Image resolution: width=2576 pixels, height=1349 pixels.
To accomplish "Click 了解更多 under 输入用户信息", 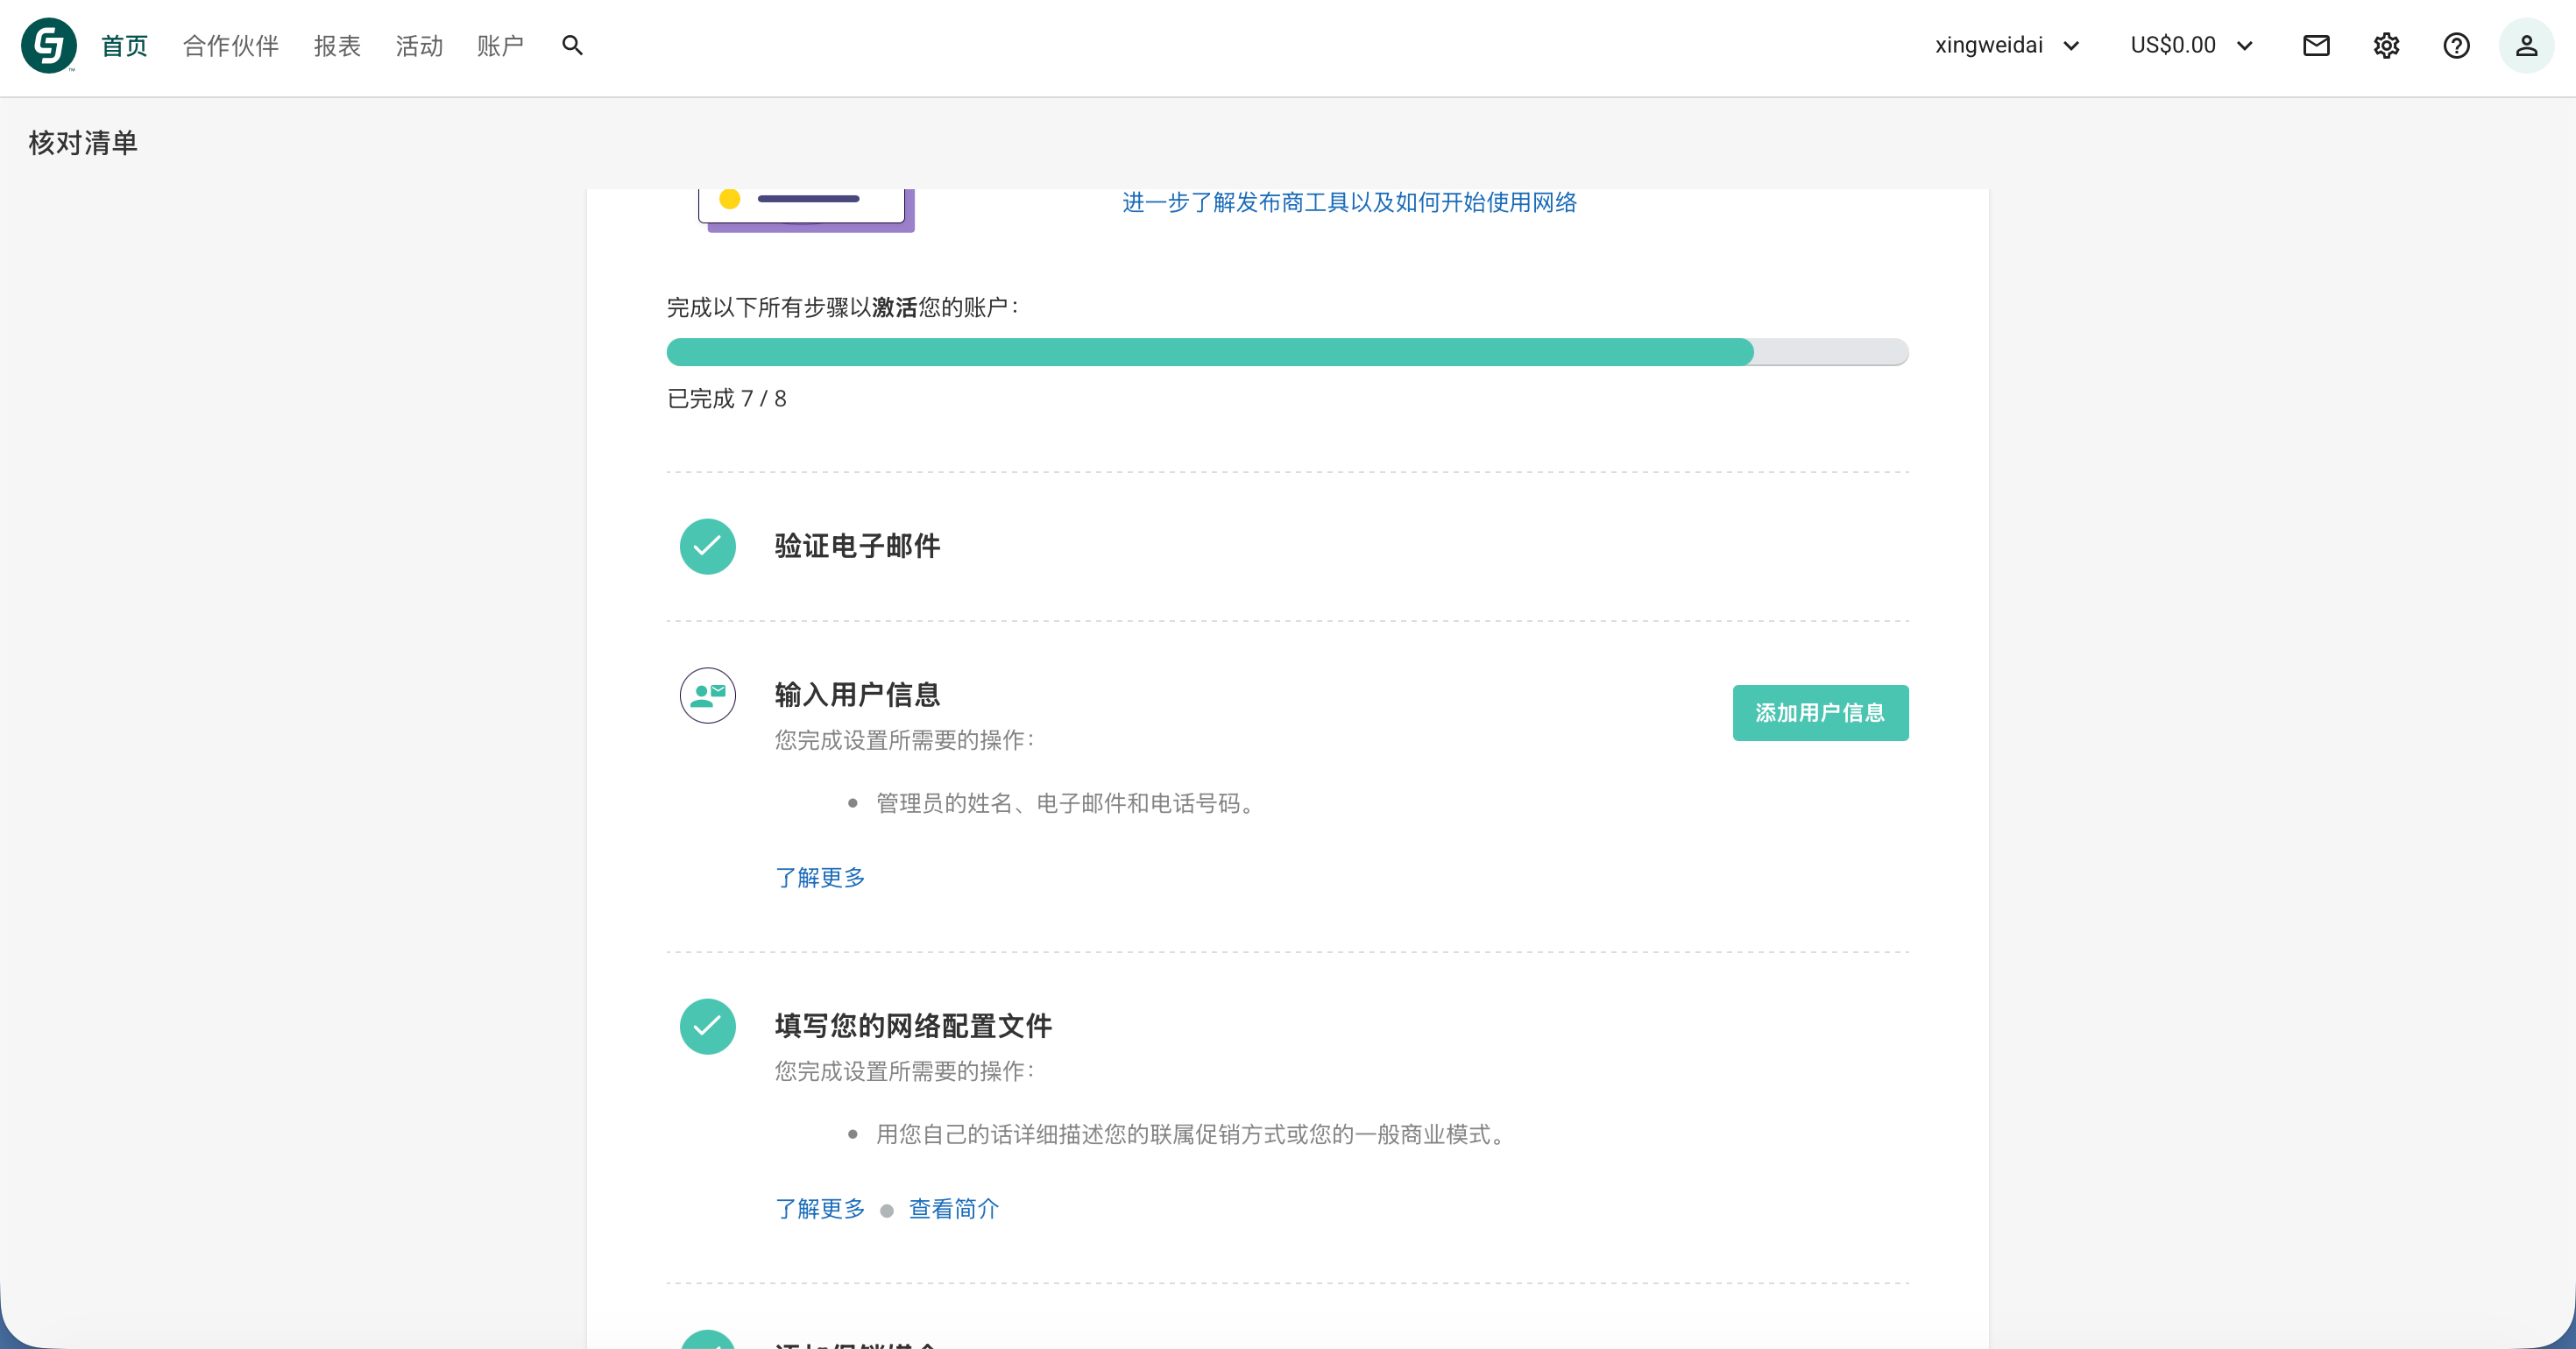I will [x=820, y=878].
